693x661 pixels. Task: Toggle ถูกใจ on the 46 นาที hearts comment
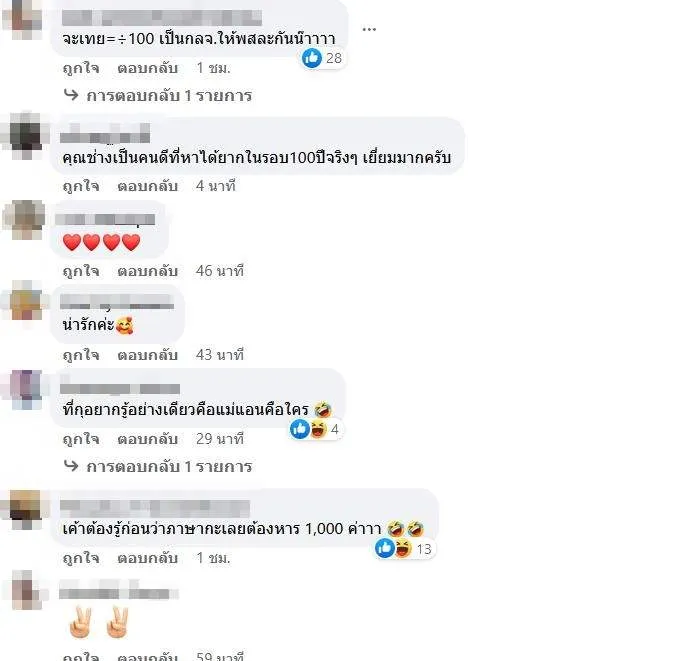81,271
